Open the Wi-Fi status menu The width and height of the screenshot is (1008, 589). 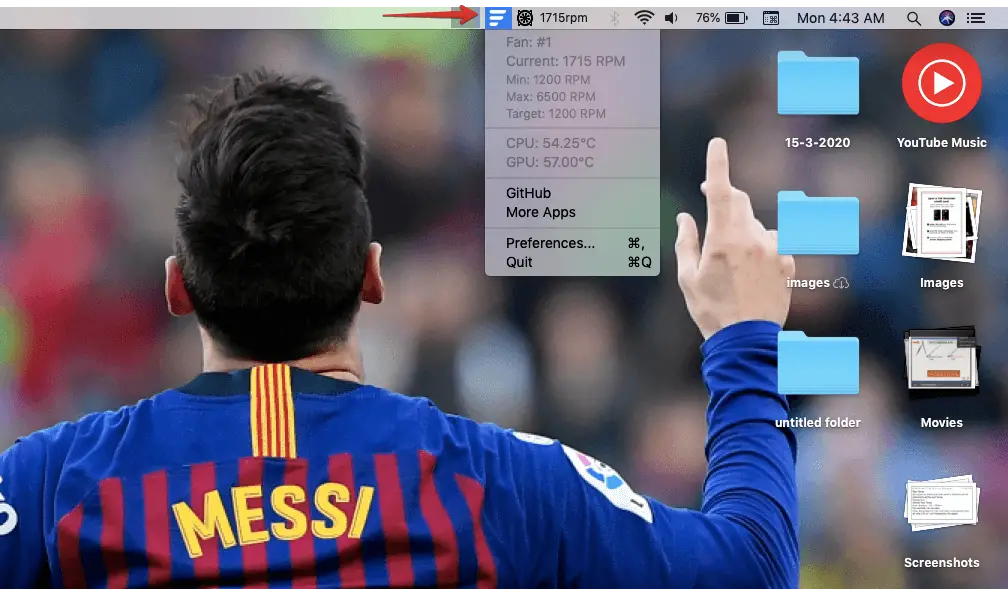[x=644, y=18]
